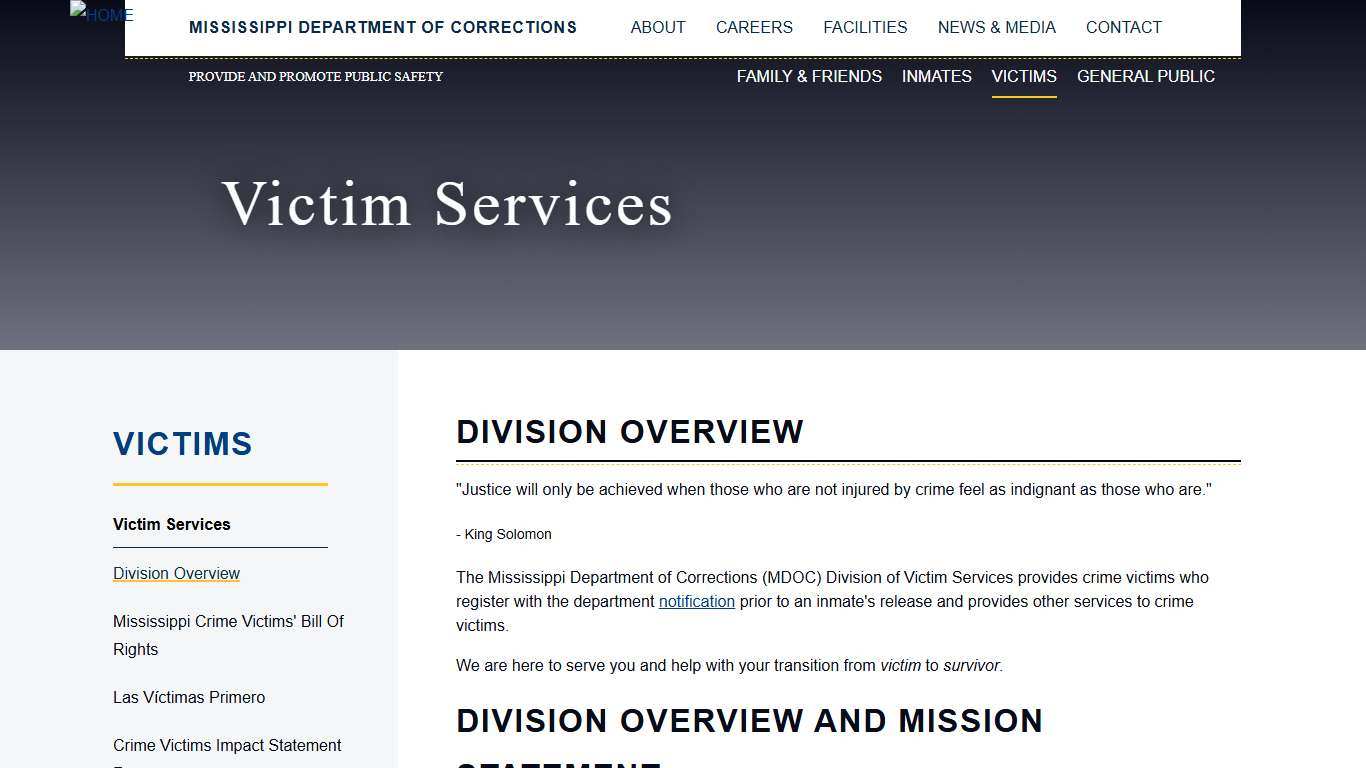This screenshot has height=768, width=1366.
Task: Click the Victim Services page banner title
Action: [448, 205]
